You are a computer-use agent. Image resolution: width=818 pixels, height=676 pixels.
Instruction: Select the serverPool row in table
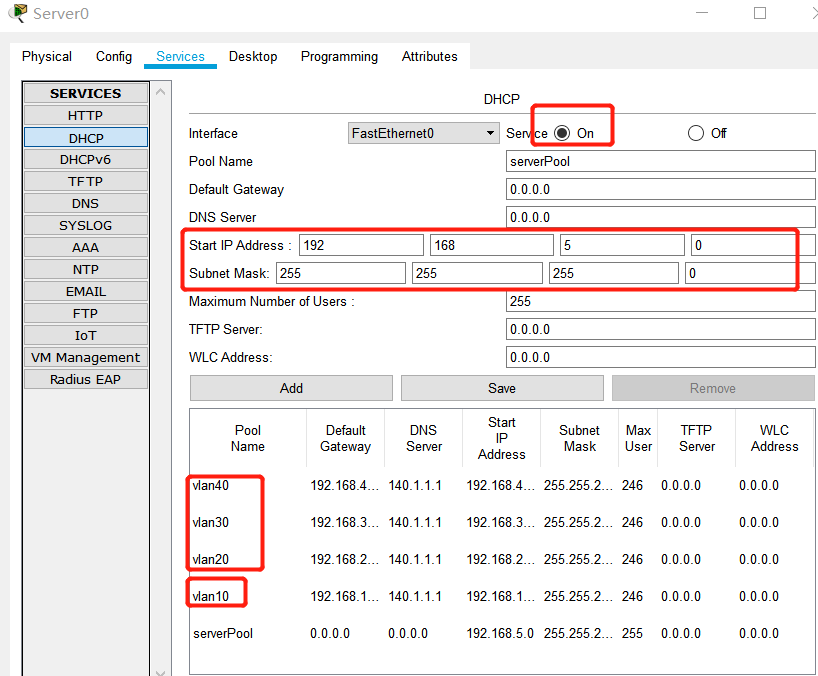[223, 633]
